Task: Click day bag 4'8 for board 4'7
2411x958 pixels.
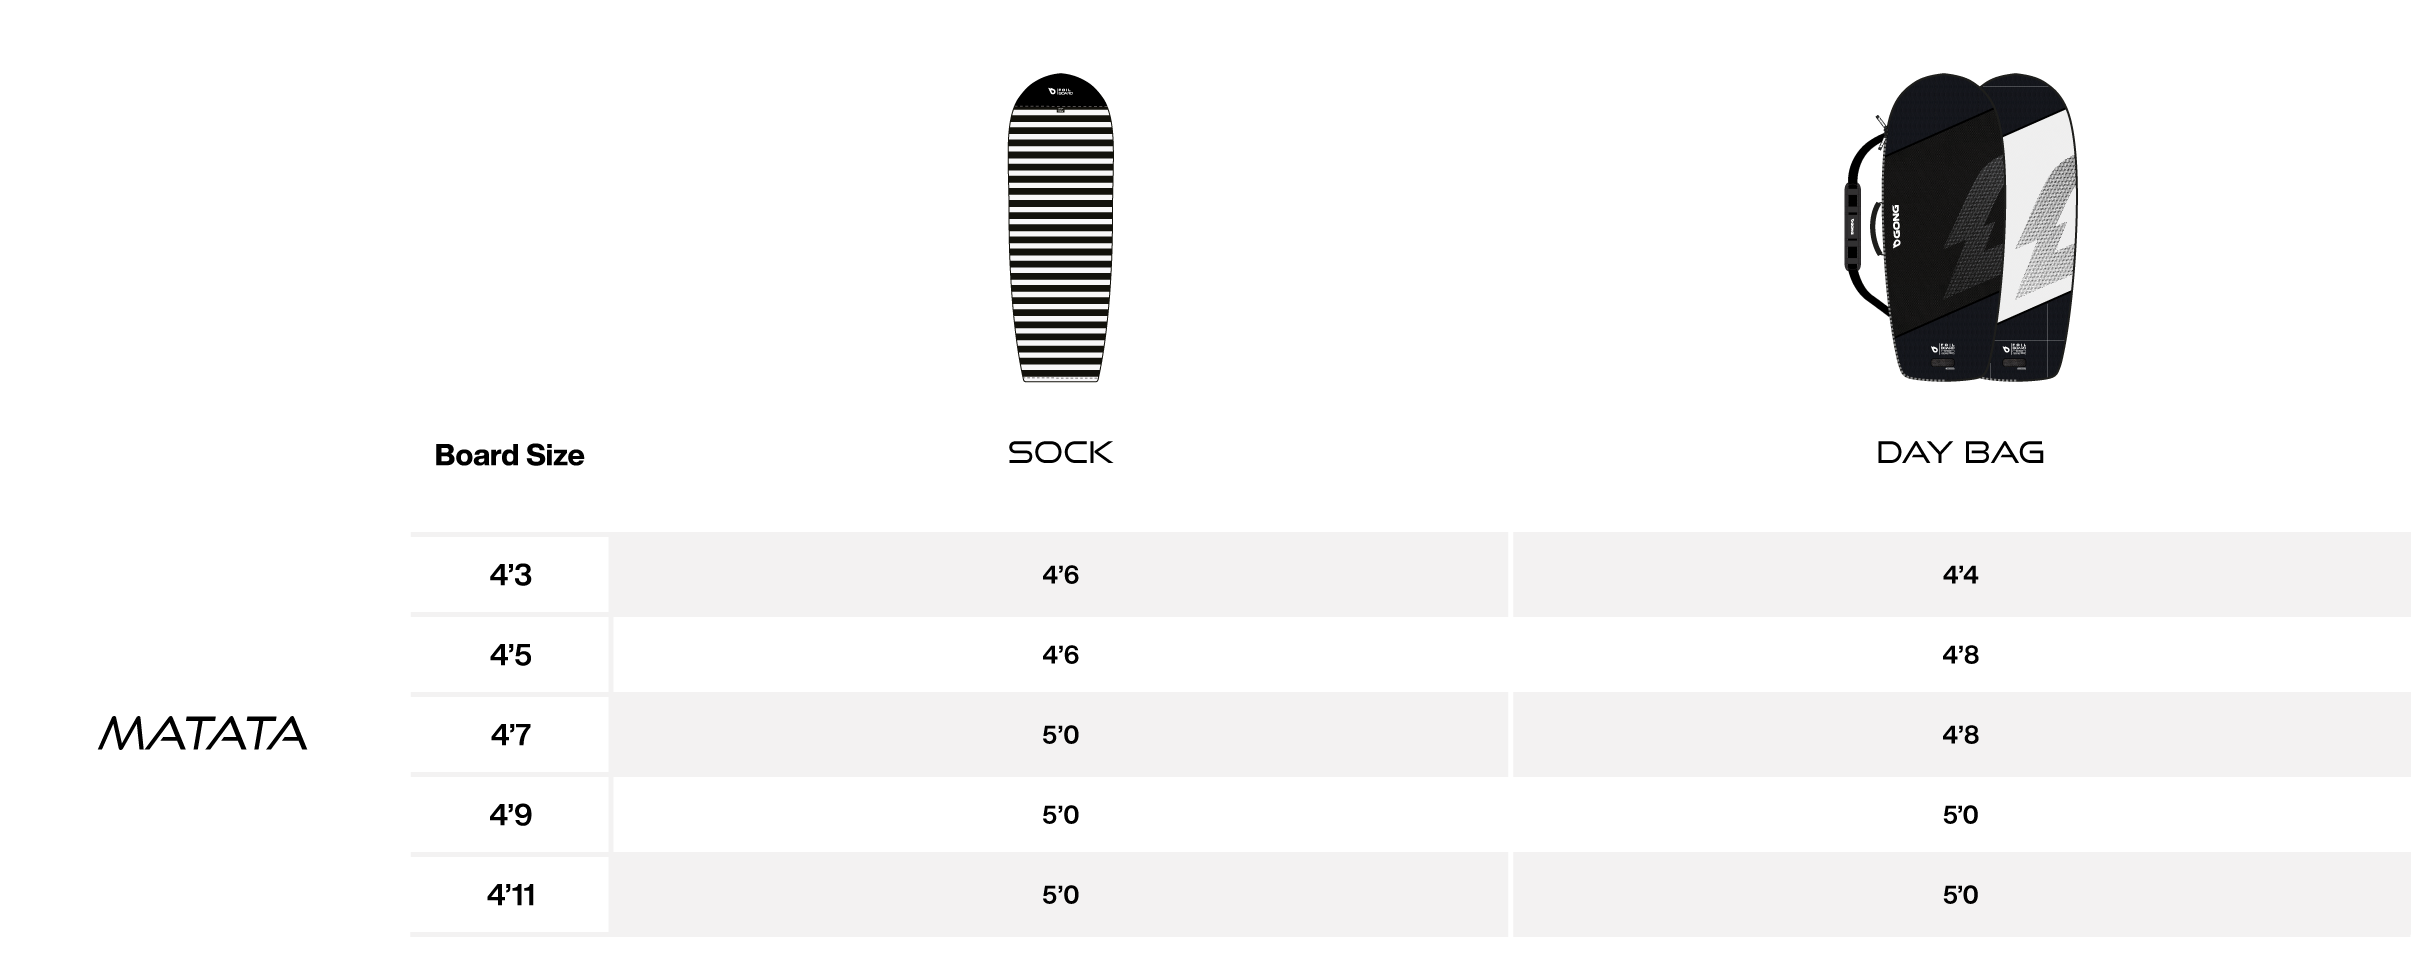Action: coord(1960,735)
